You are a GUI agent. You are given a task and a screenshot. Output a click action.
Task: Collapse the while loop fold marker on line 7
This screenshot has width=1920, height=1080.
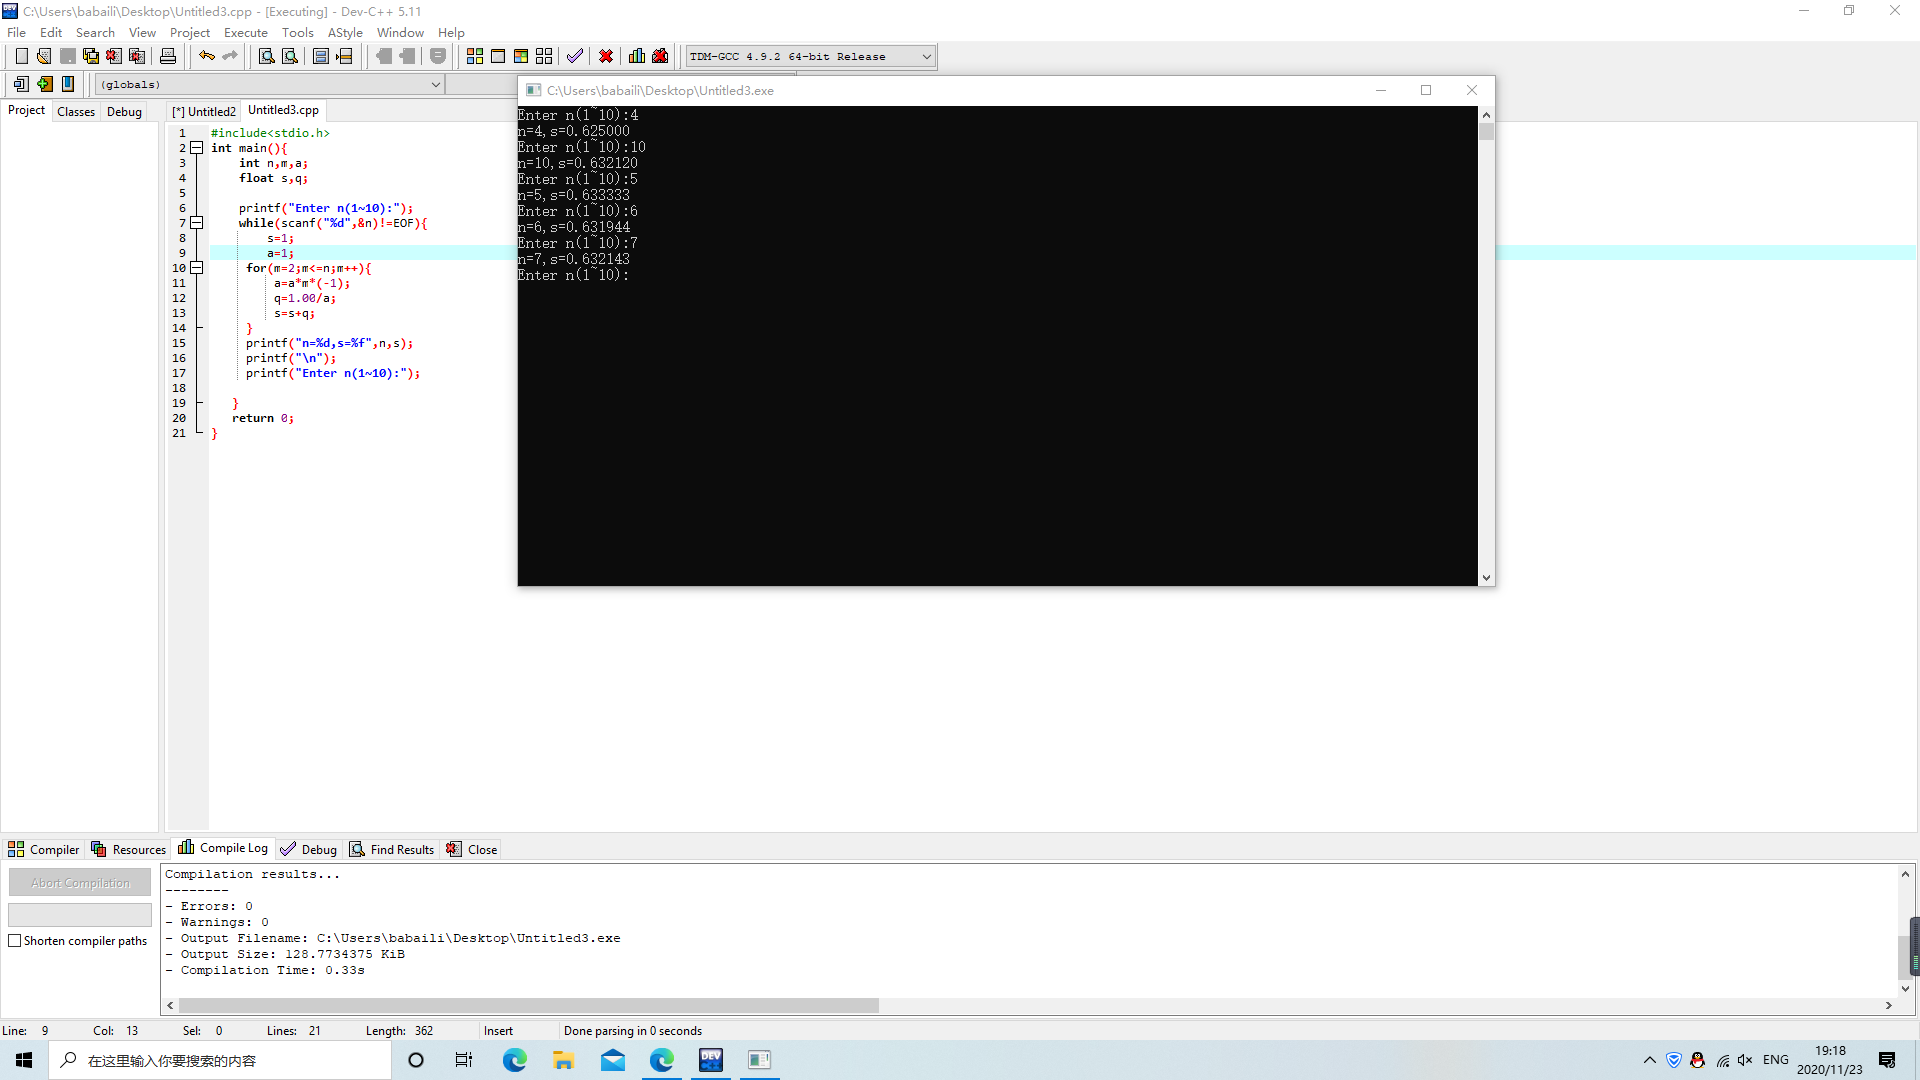click(197, 223)
